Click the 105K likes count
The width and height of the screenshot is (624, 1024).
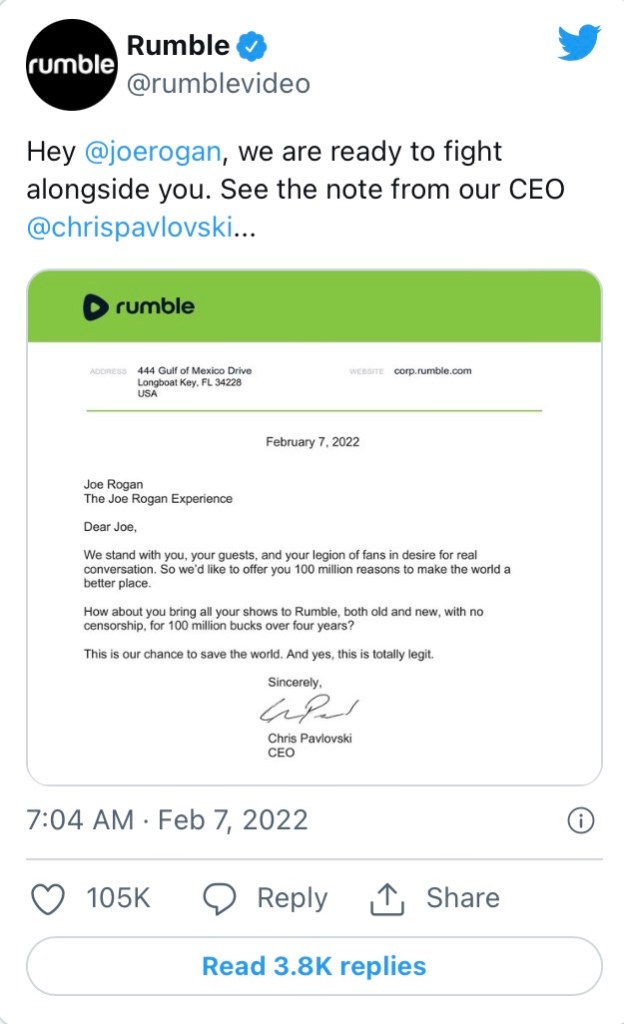[x=118, y=898]
